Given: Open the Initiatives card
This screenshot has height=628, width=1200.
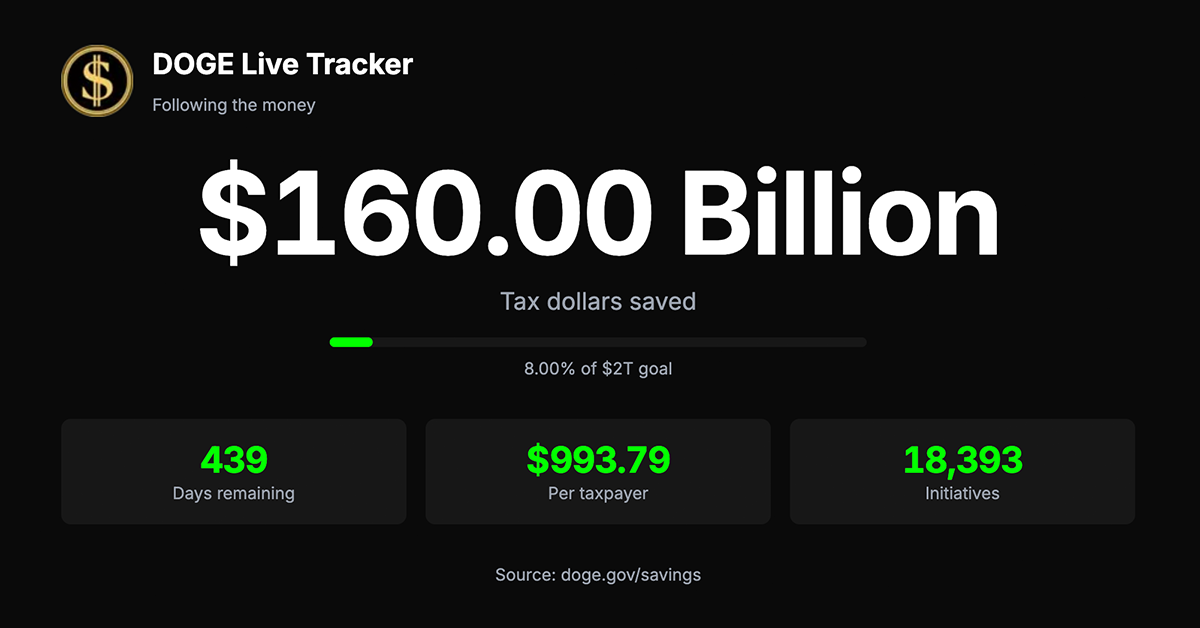Looking at the screenshot, I should 963,471.
